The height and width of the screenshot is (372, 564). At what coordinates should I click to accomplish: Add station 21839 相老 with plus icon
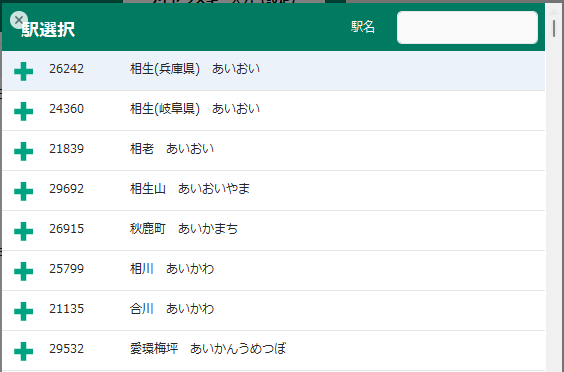pos(24,151)
